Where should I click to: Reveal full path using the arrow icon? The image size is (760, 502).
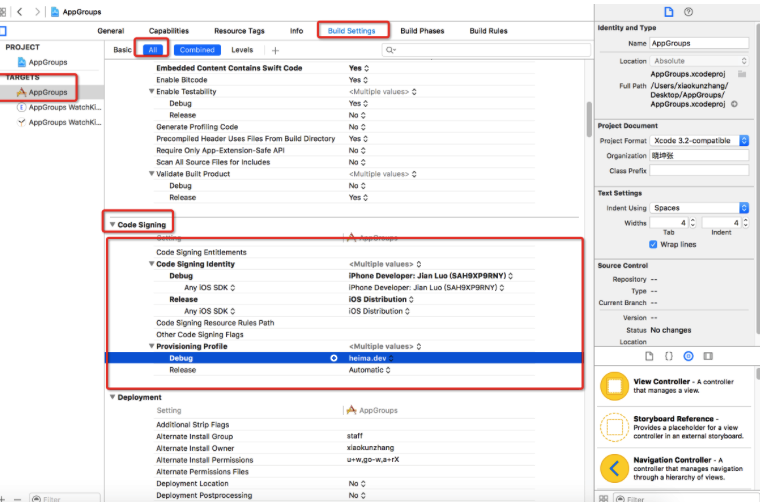click(734, 104)
